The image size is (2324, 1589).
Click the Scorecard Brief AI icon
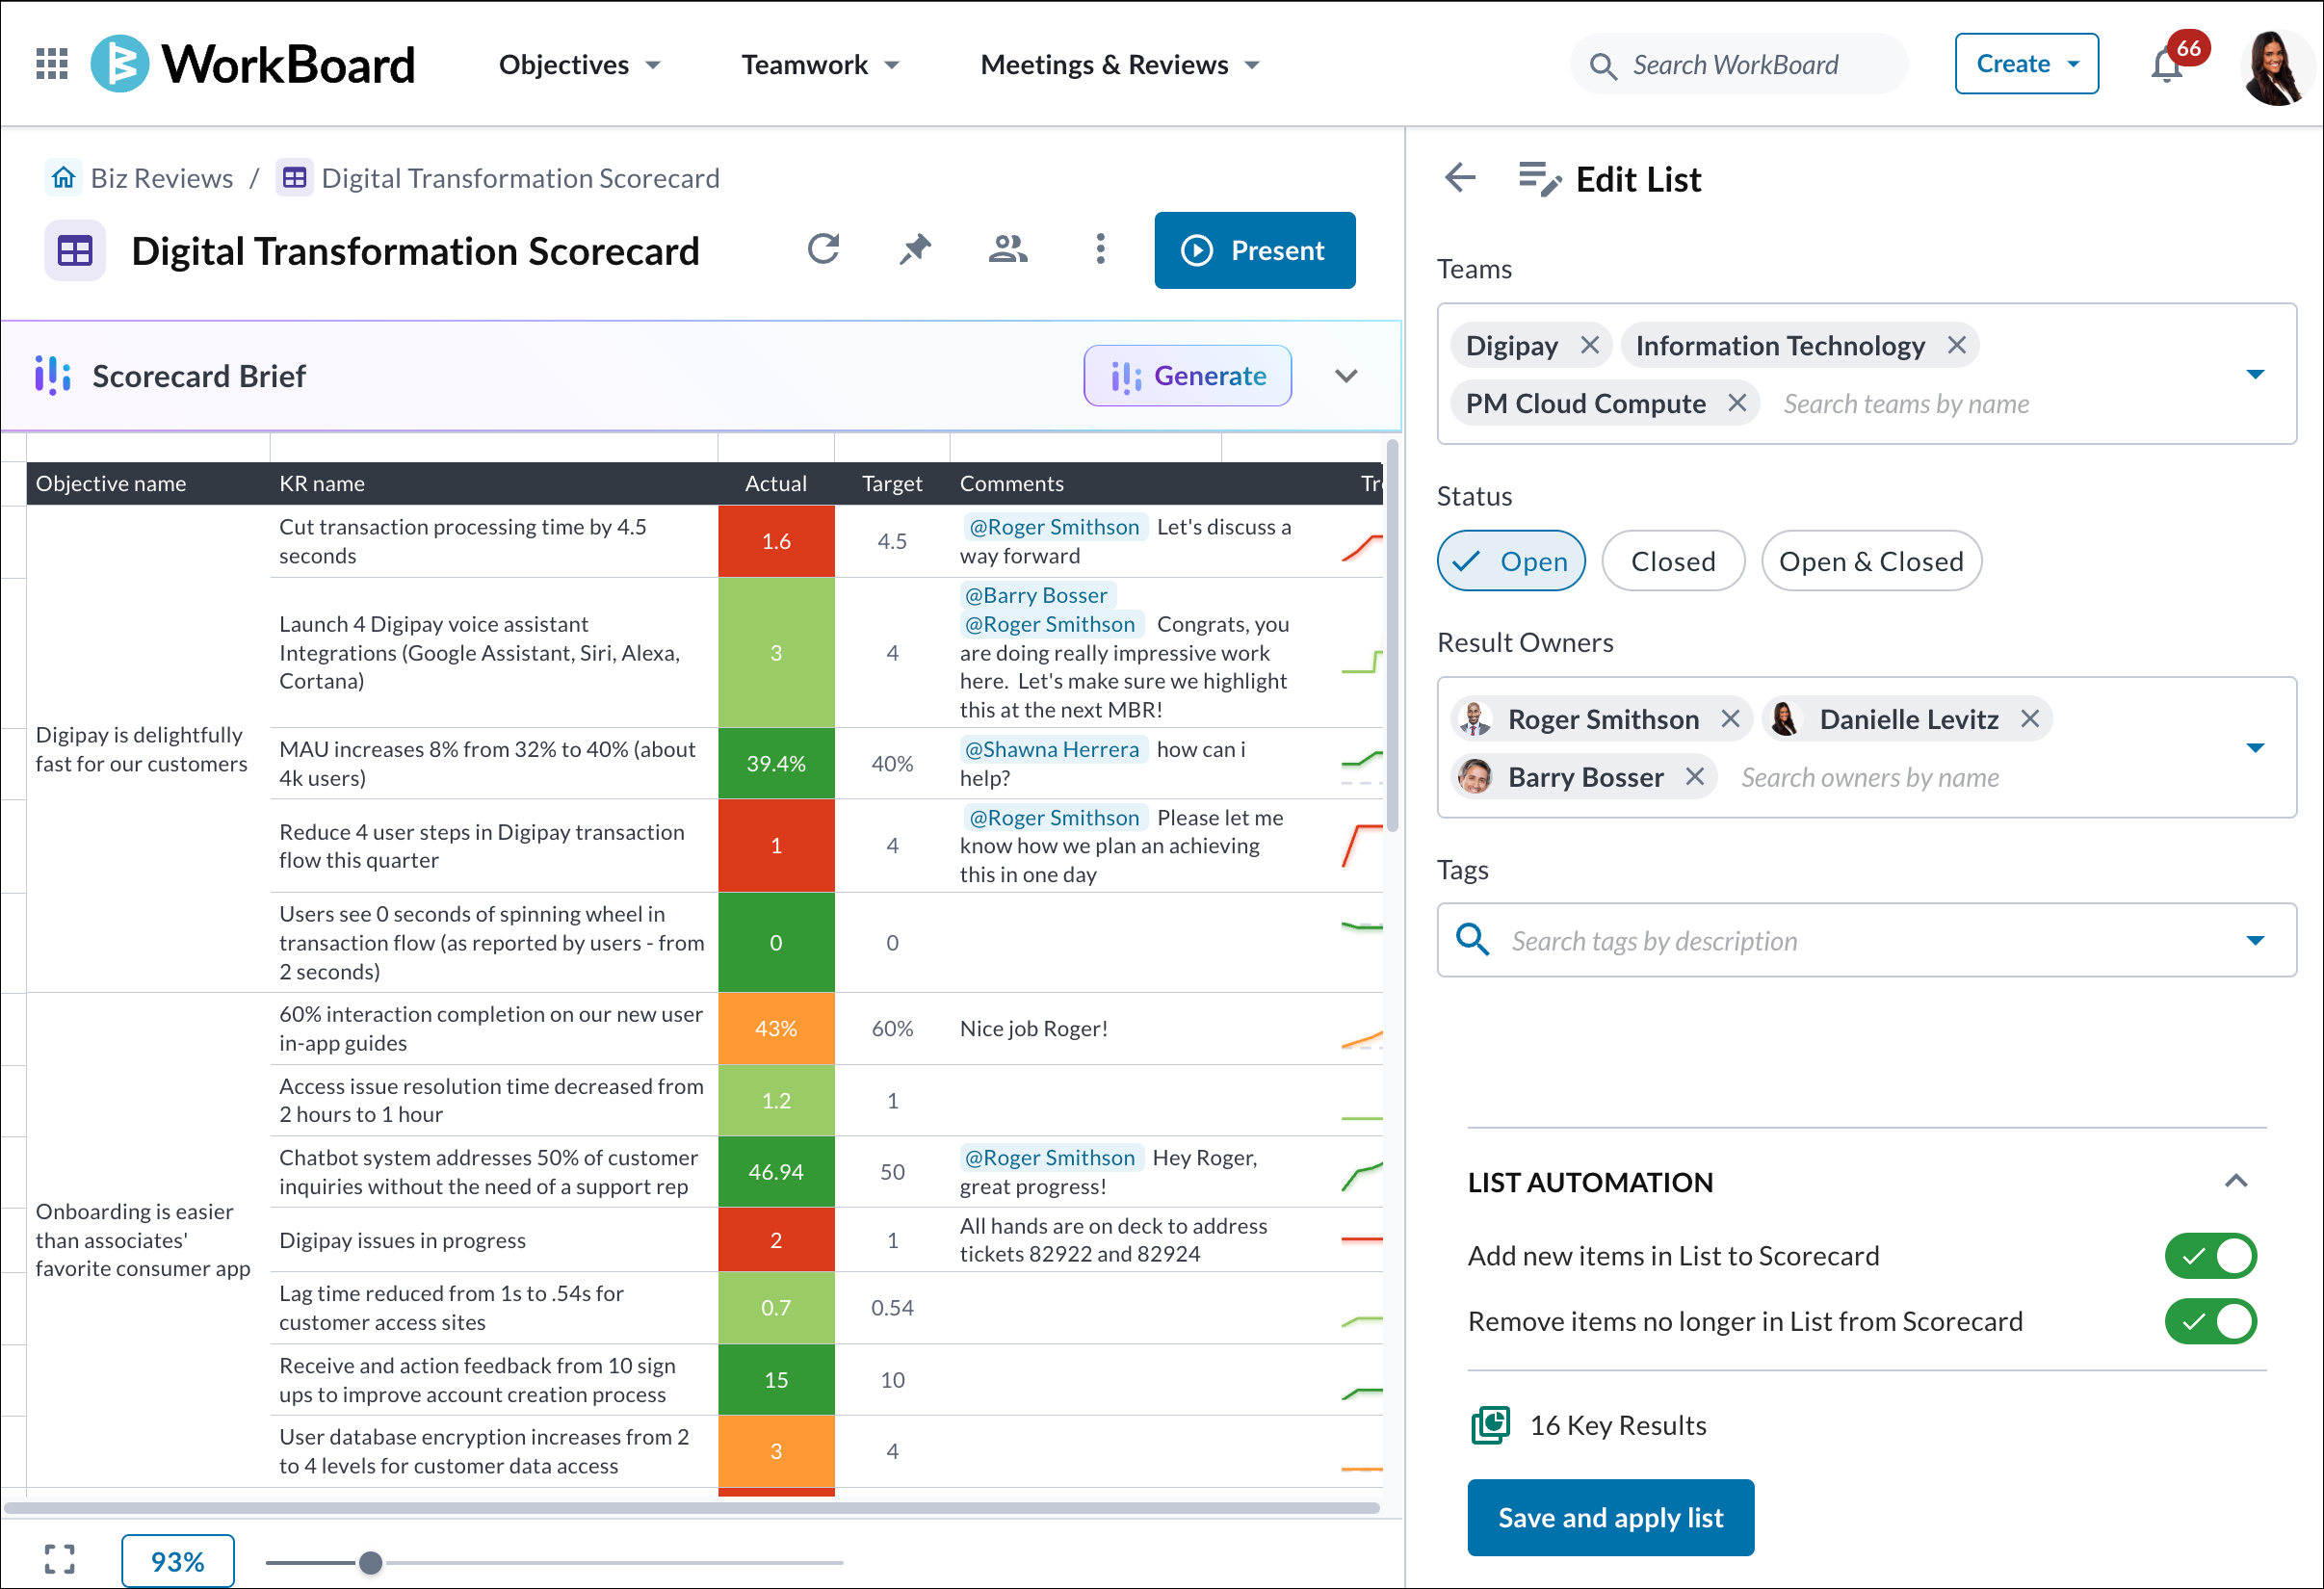click(x=53, y=375)
